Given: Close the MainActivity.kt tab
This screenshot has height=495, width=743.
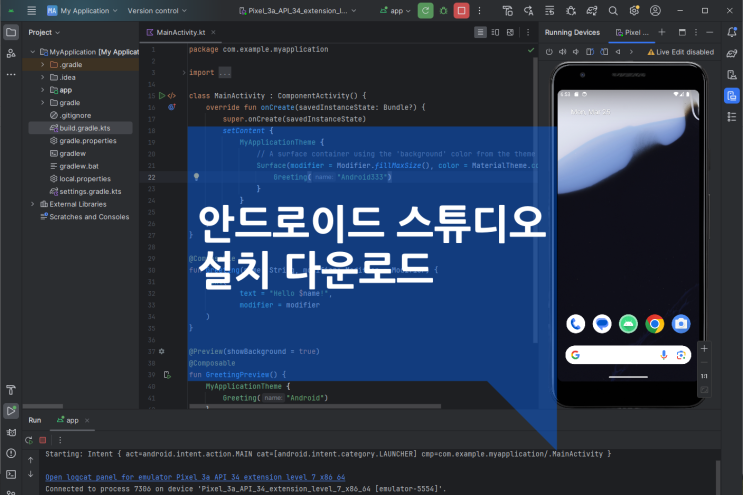Looking at the screenshot, I should pyautogui.click(x=213, y=32).
